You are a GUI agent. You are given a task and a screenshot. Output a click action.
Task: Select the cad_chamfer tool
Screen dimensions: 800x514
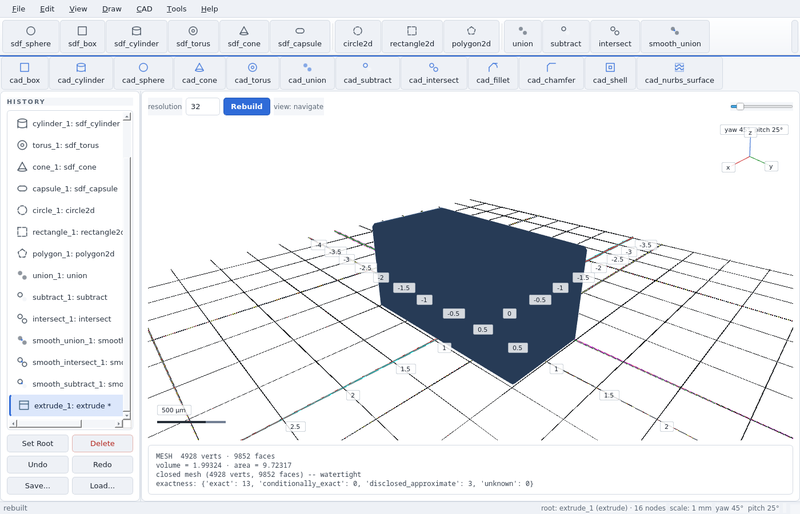point(551,74)
